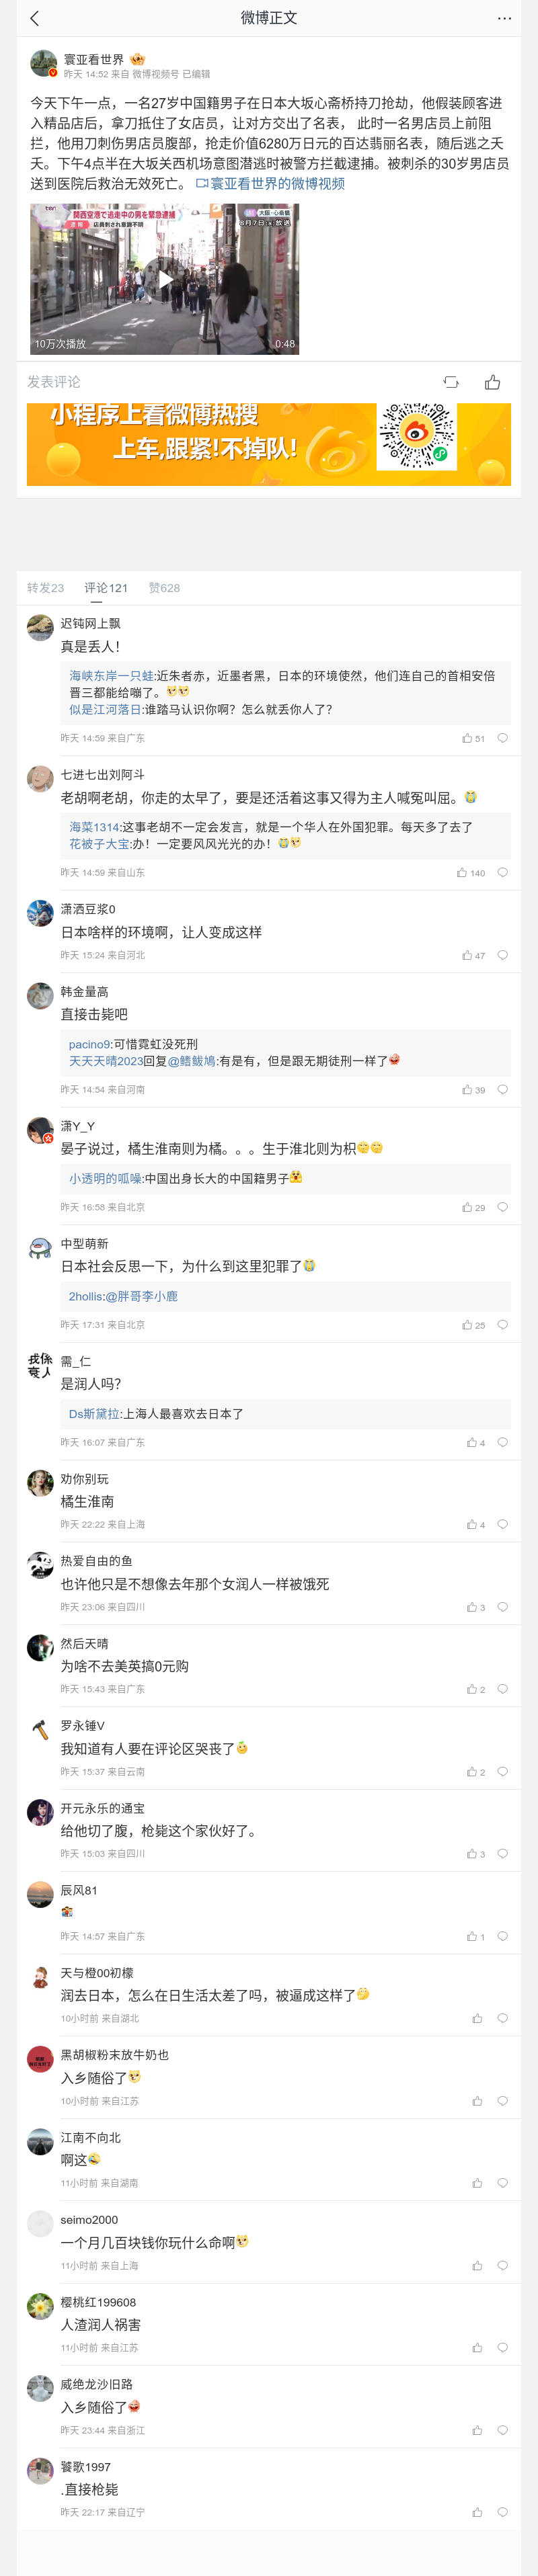The height and width of the screenshot is (2576, 538).
Task: Open the three-dot more options menu
Action: click(504, 18)
